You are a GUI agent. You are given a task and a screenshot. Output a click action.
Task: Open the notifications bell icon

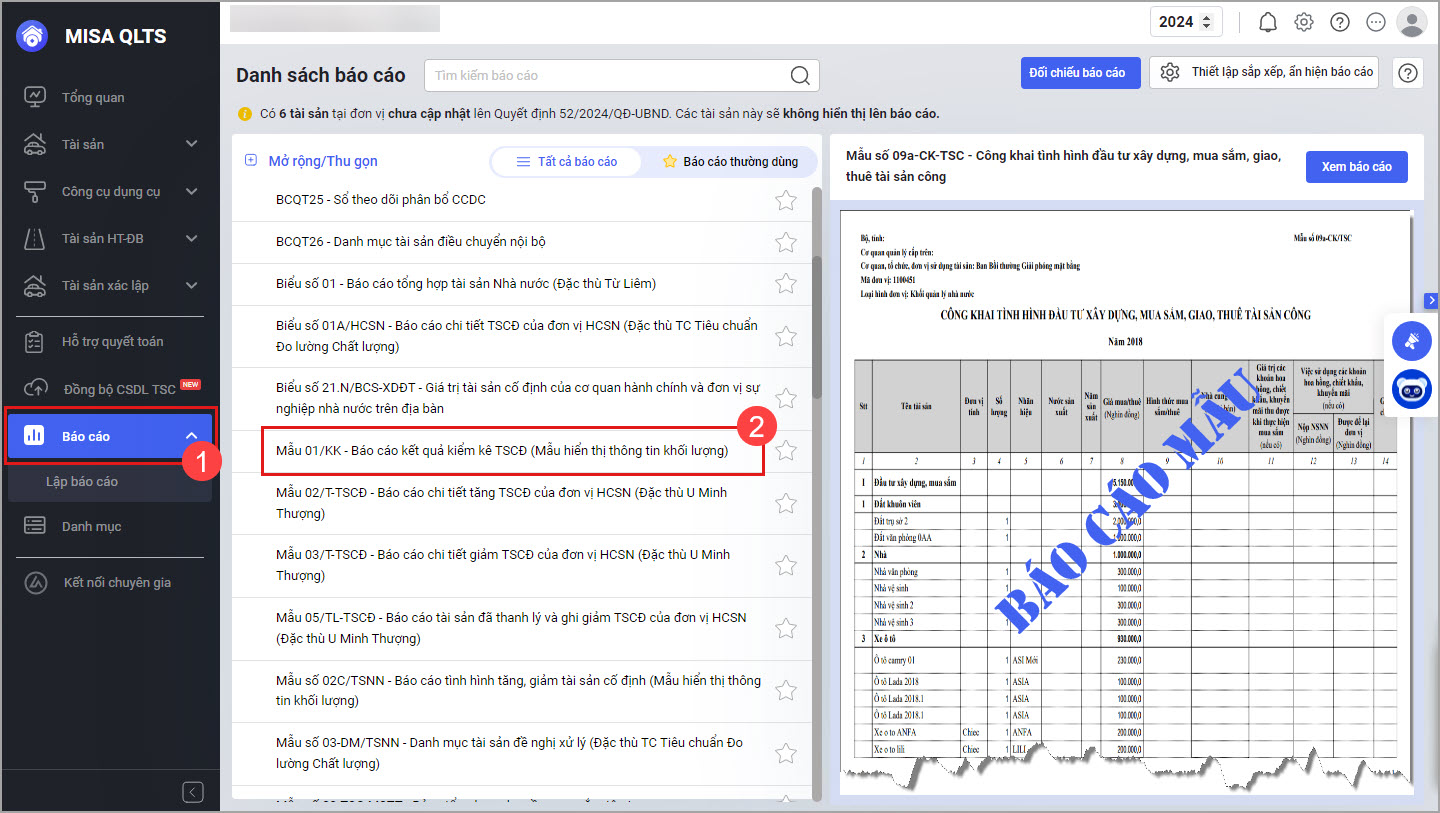pyautogui.click(x=1268, y=22)
